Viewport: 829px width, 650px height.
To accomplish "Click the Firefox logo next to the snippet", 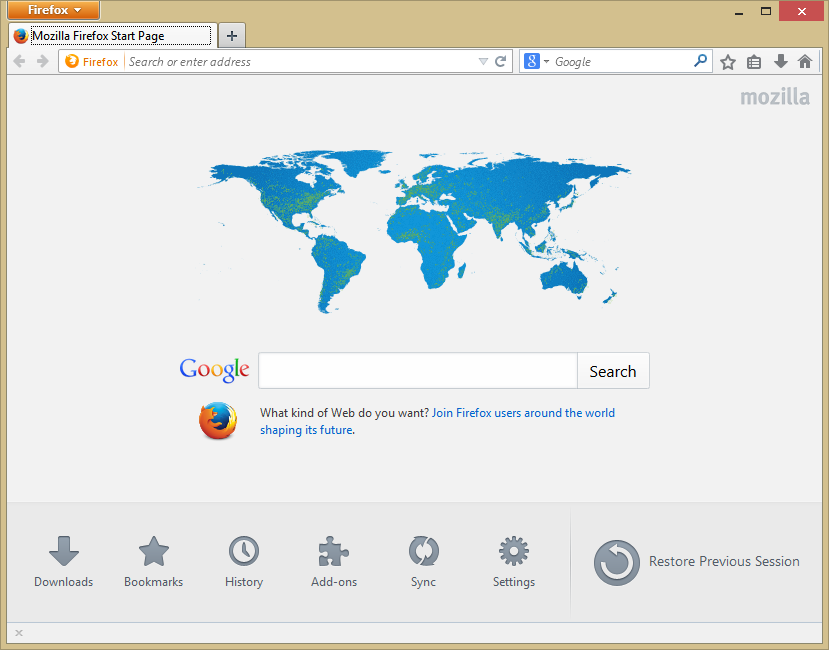I will [218, 421].
